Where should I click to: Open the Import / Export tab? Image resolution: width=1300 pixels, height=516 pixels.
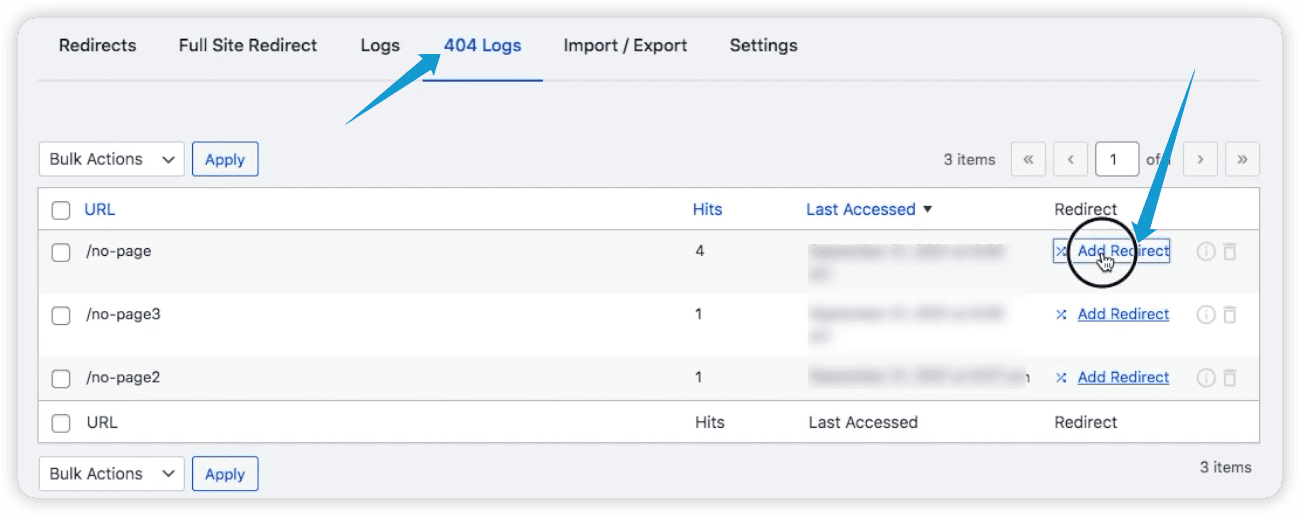625,45
